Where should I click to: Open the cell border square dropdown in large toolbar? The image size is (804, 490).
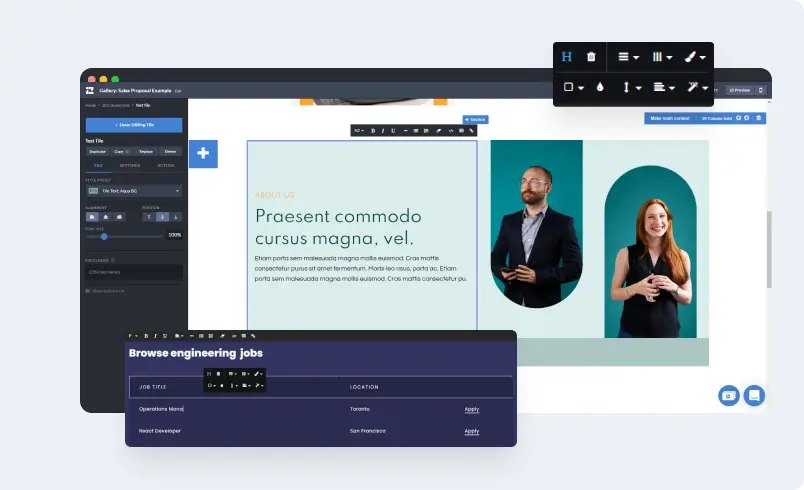coord(573,87)
